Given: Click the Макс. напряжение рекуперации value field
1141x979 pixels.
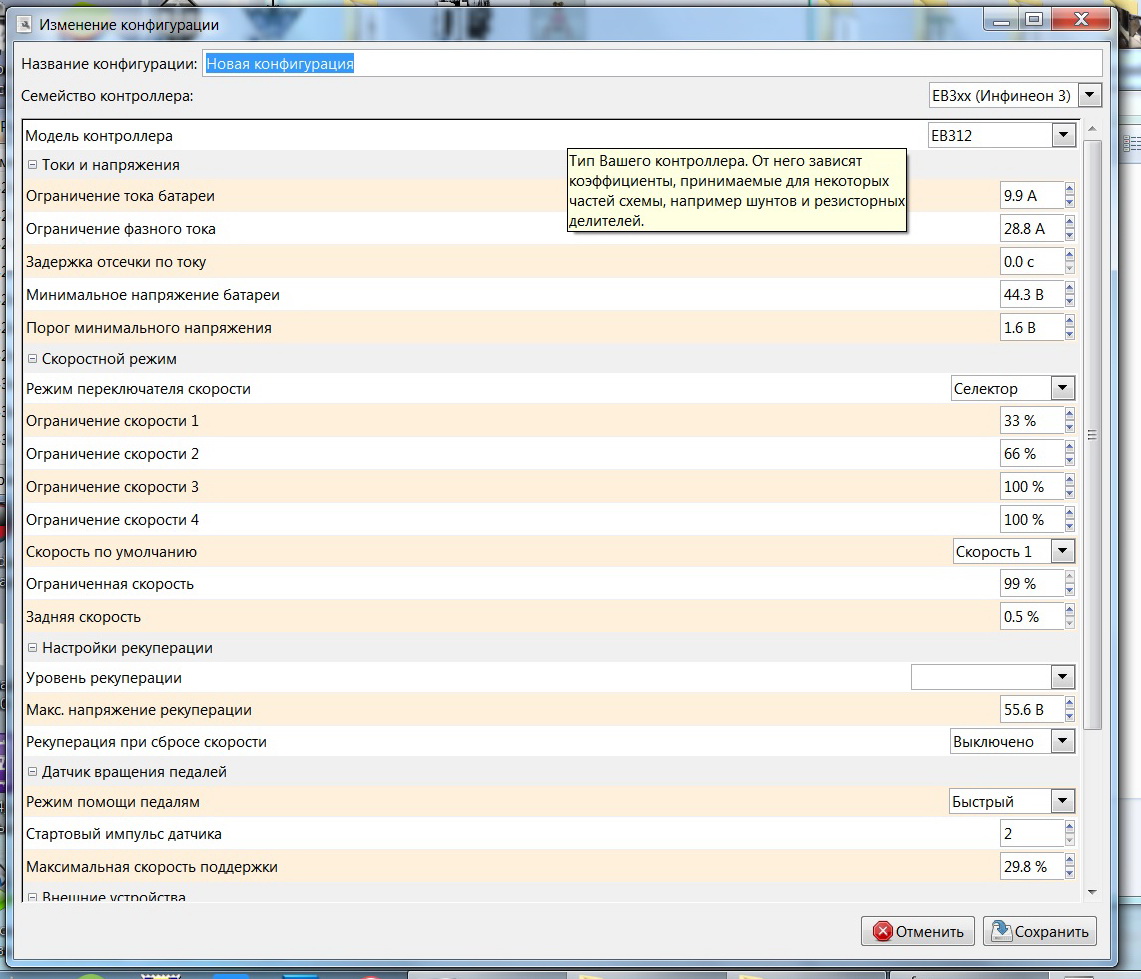Looking at the screenshot, I should (1031, 710).
